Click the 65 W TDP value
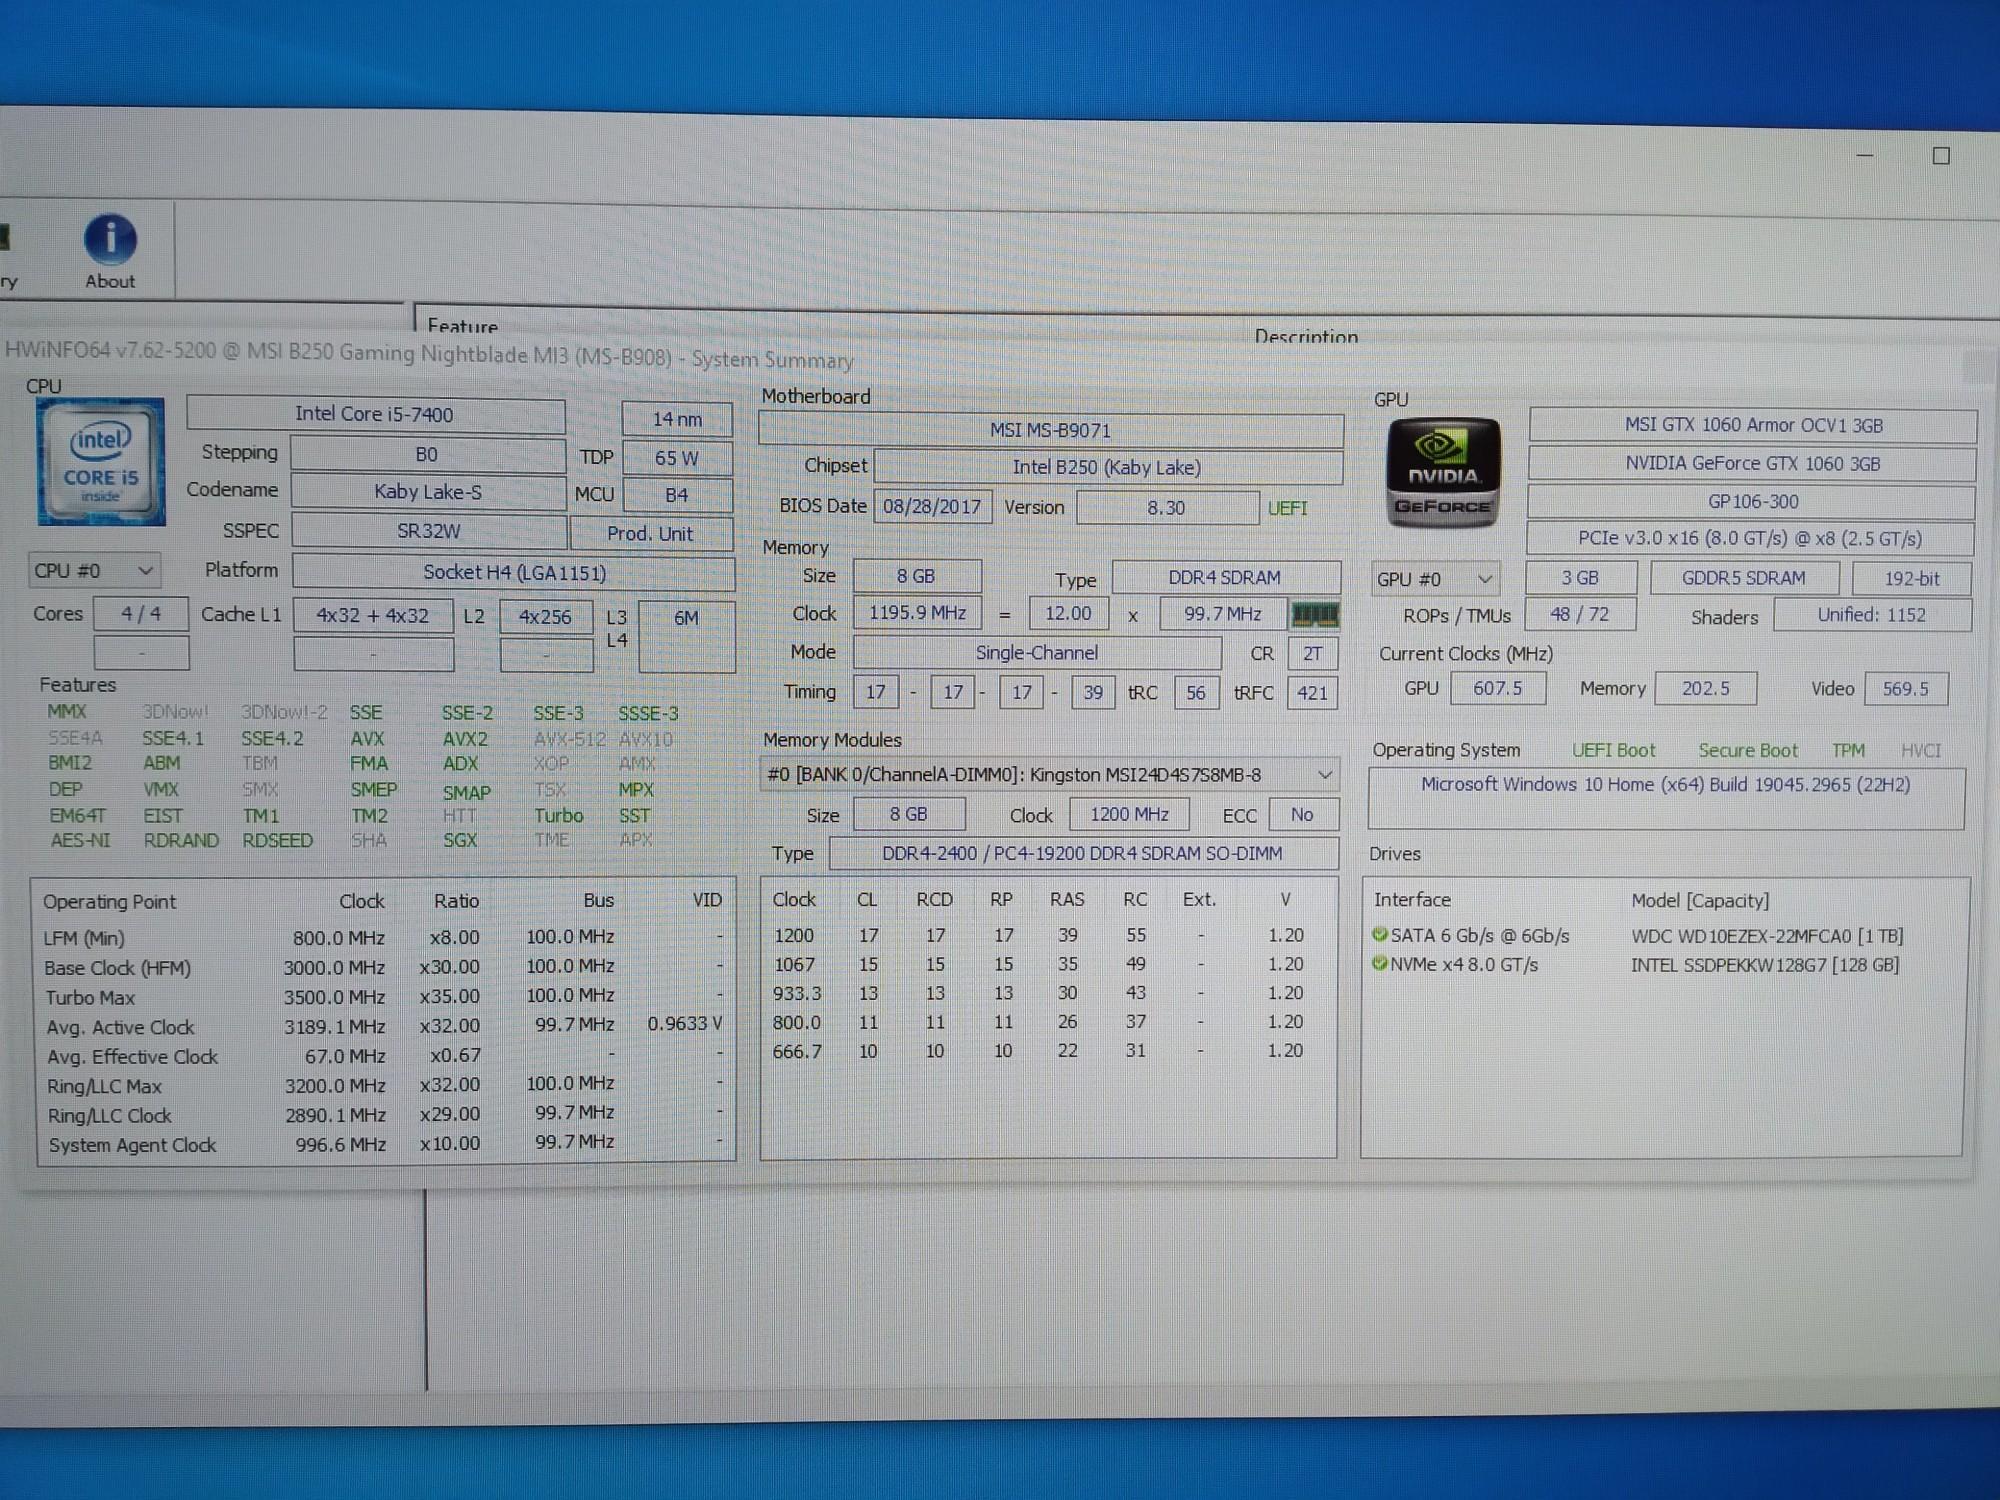Screen dimensions: 2000x1500 point(677,458)
